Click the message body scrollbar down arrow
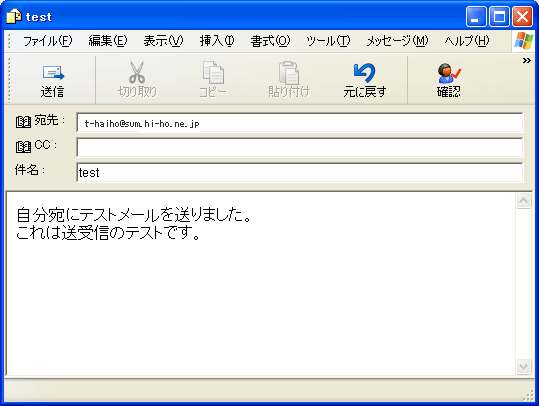Image resolution: width=539 pixels, height=406 pixels. (x=524, y=366)
